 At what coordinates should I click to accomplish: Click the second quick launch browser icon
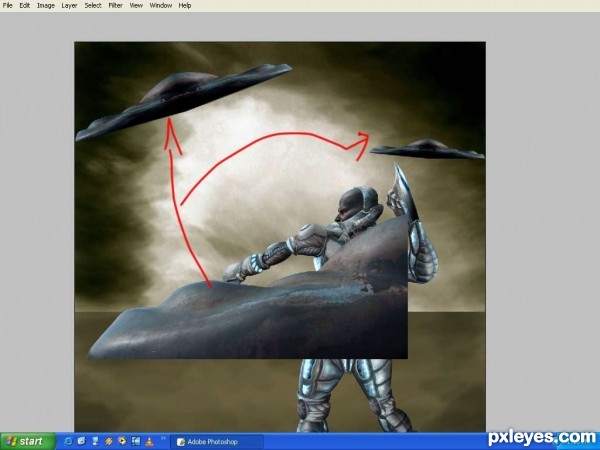(82, 441)
